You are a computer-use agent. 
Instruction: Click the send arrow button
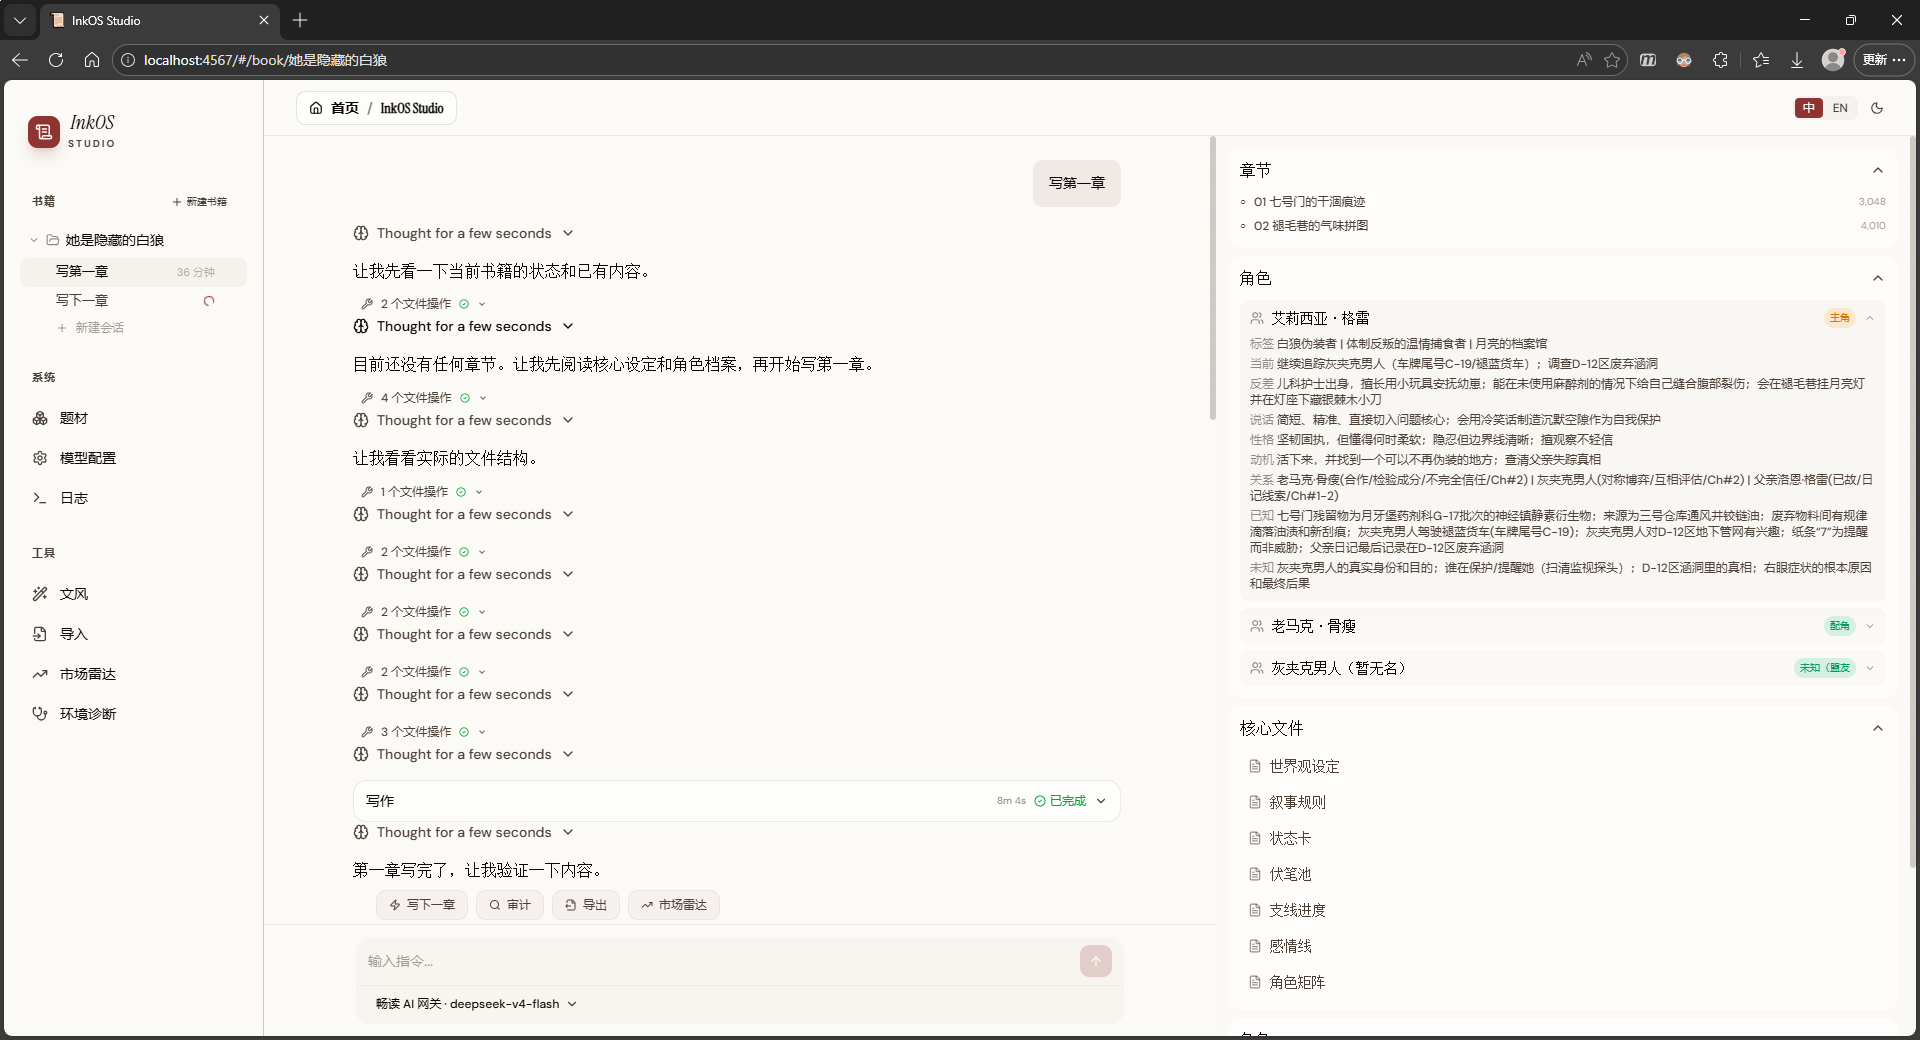(1096, 961)
